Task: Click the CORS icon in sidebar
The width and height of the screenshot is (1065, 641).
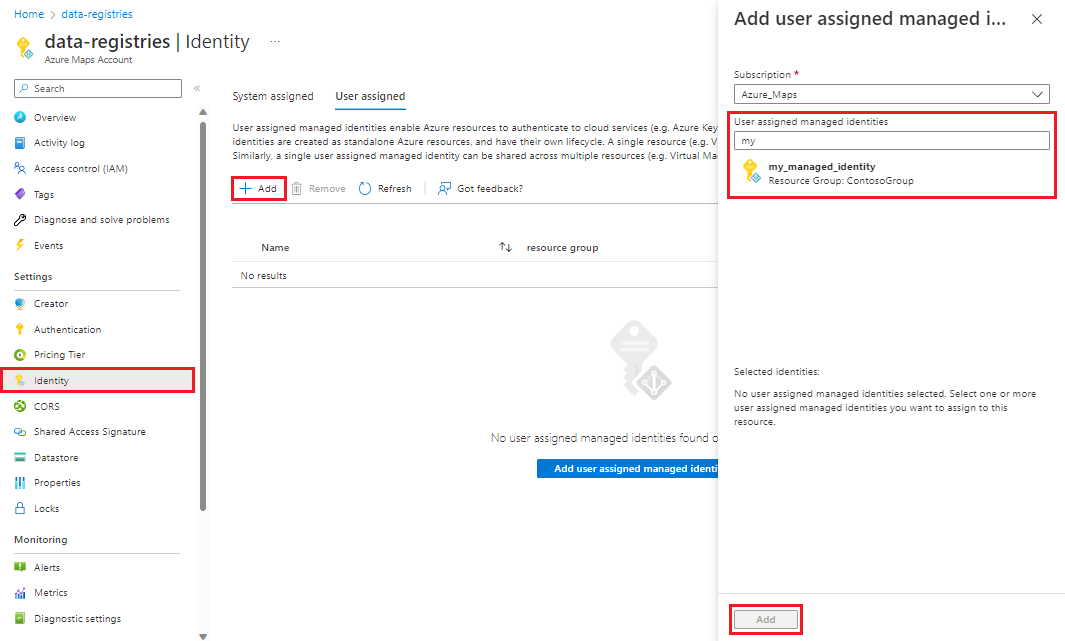Action: [x=20, y=406]
